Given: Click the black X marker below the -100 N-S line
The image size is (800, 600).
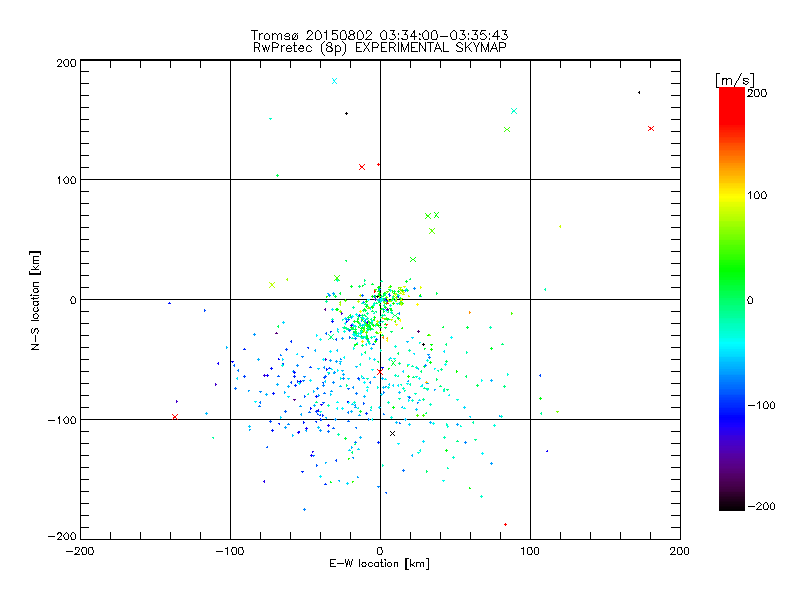Looking at the screenshot, I should 392,434.
